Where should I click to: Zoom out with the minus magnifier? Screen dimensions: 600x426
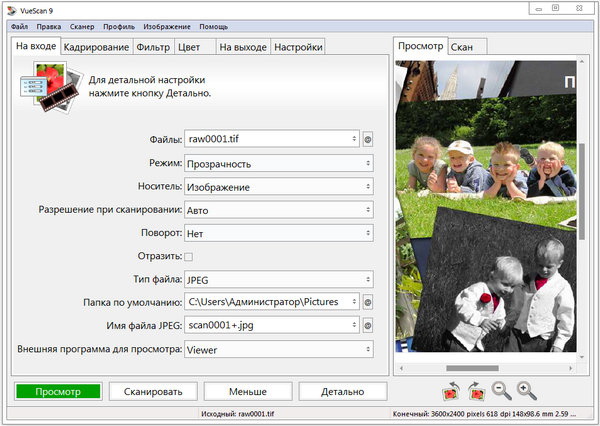(x=501, y=391)
